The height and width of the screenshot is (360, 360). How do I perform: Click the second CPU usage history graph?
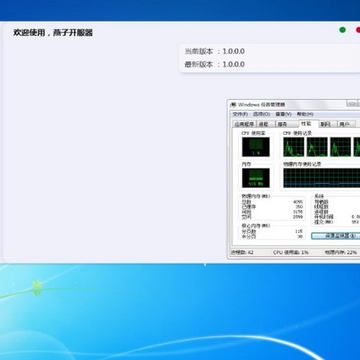[317, 147]
